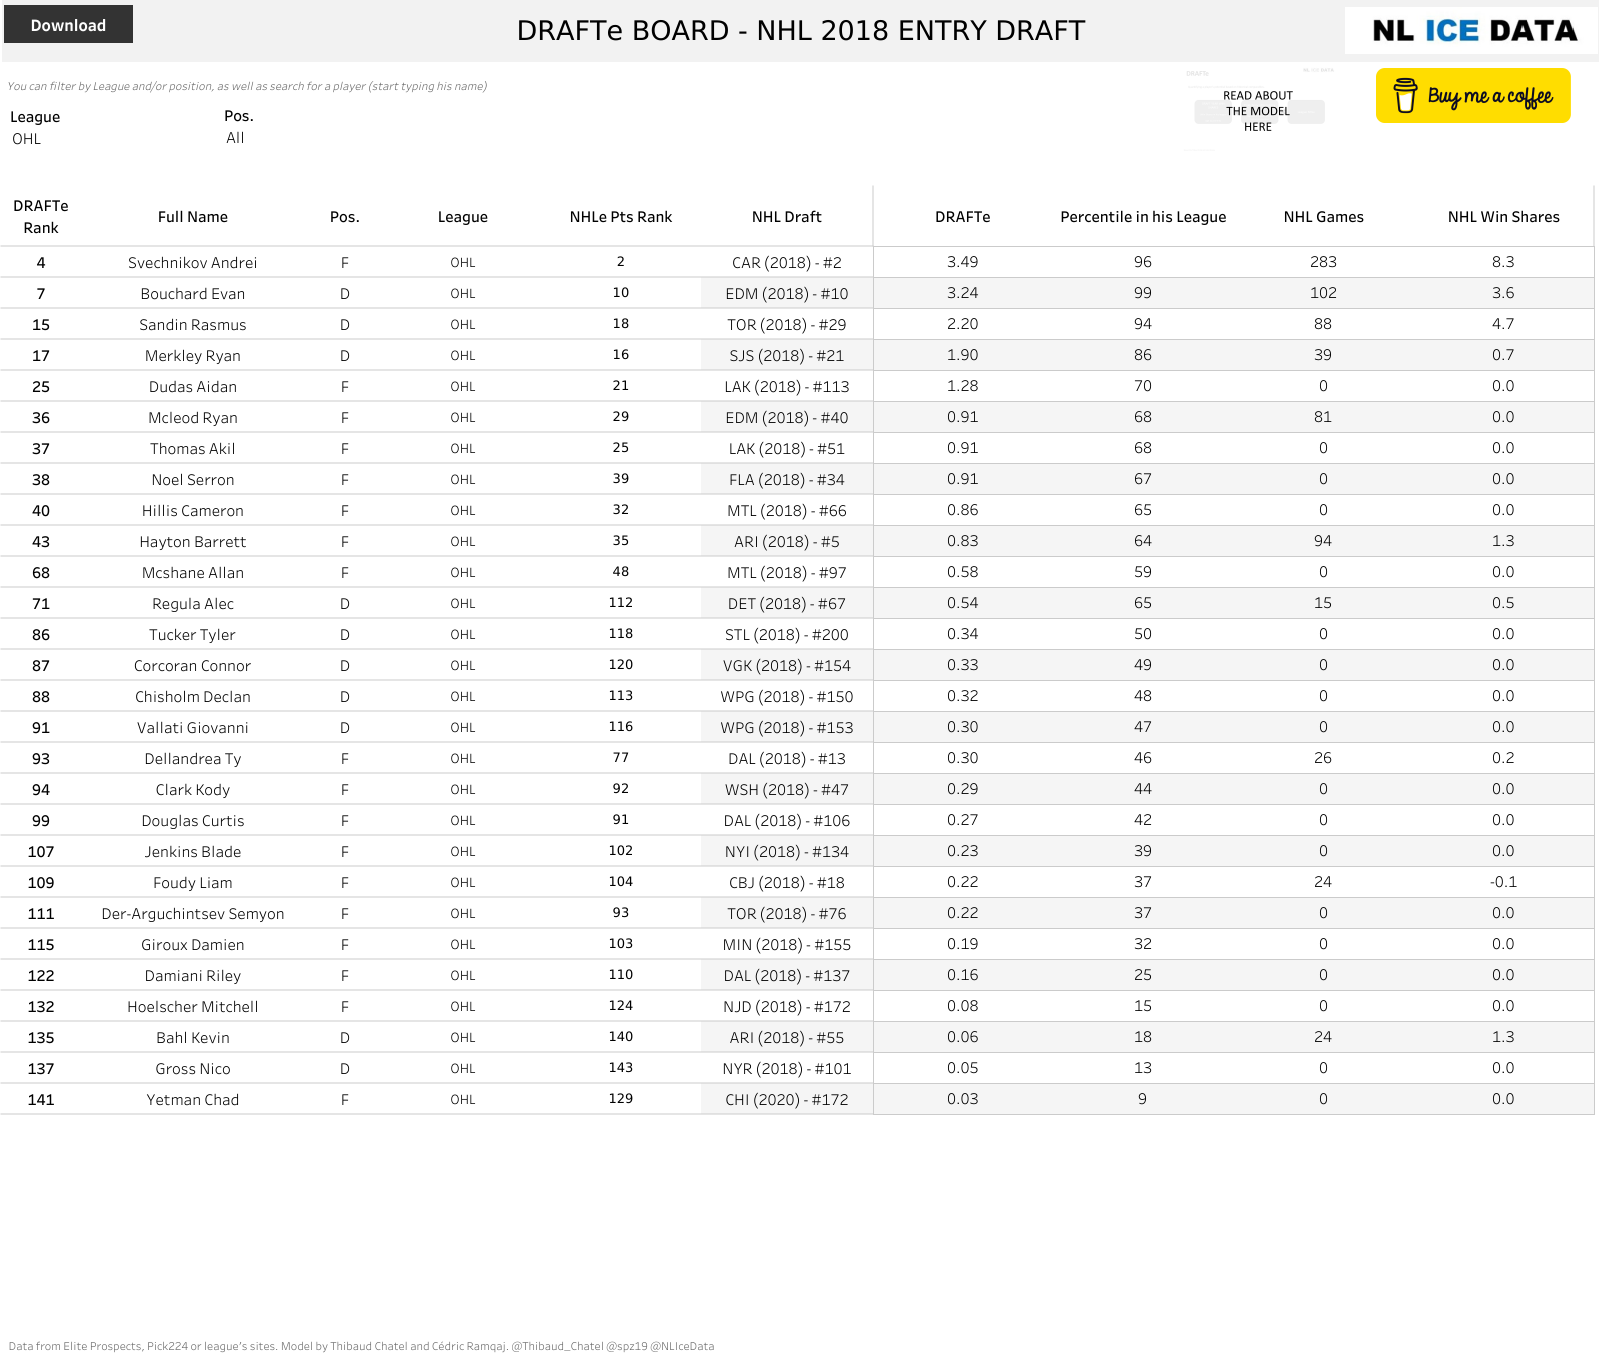Select player Regula Alec
The image size is (1599, 1365).
pos(193,604)
